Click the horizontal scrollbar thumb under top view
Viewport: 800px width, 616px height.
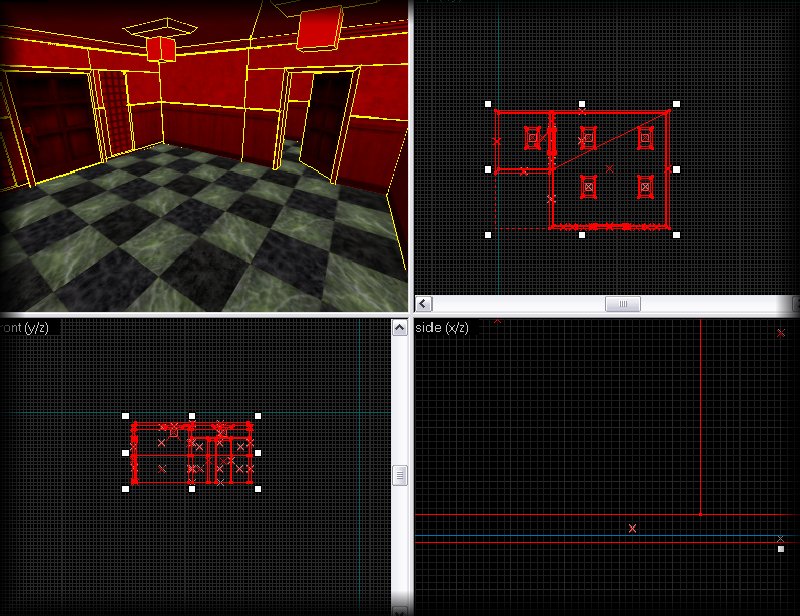(622, 303)
